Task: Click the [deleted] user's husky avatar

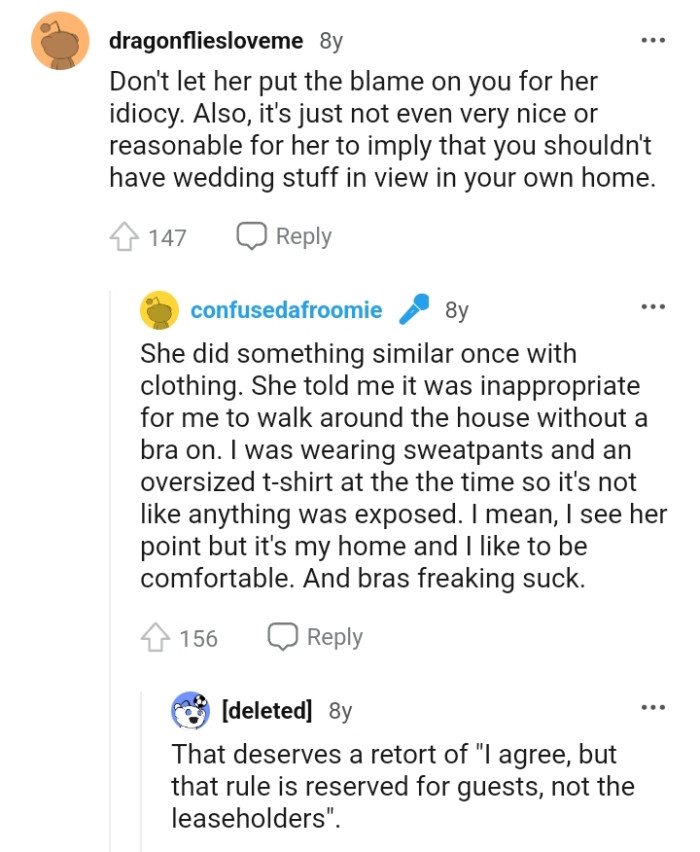Action: pos(187,711)
